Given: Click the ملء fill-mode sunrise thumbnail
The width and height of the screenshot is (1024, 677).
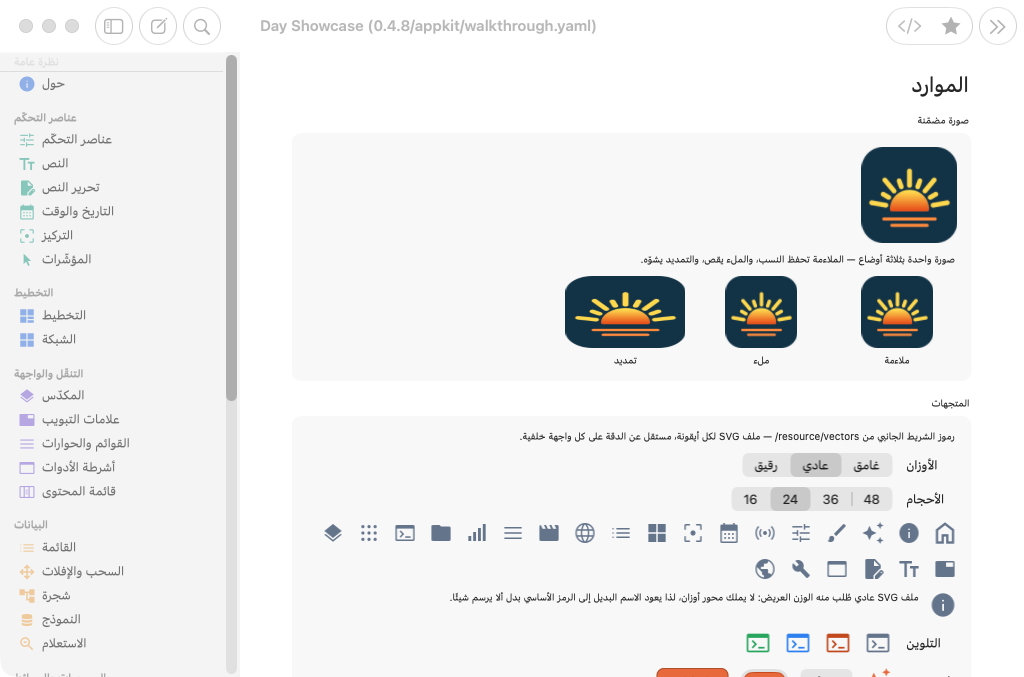Looking at the screenshot, I should coord(761,312).
